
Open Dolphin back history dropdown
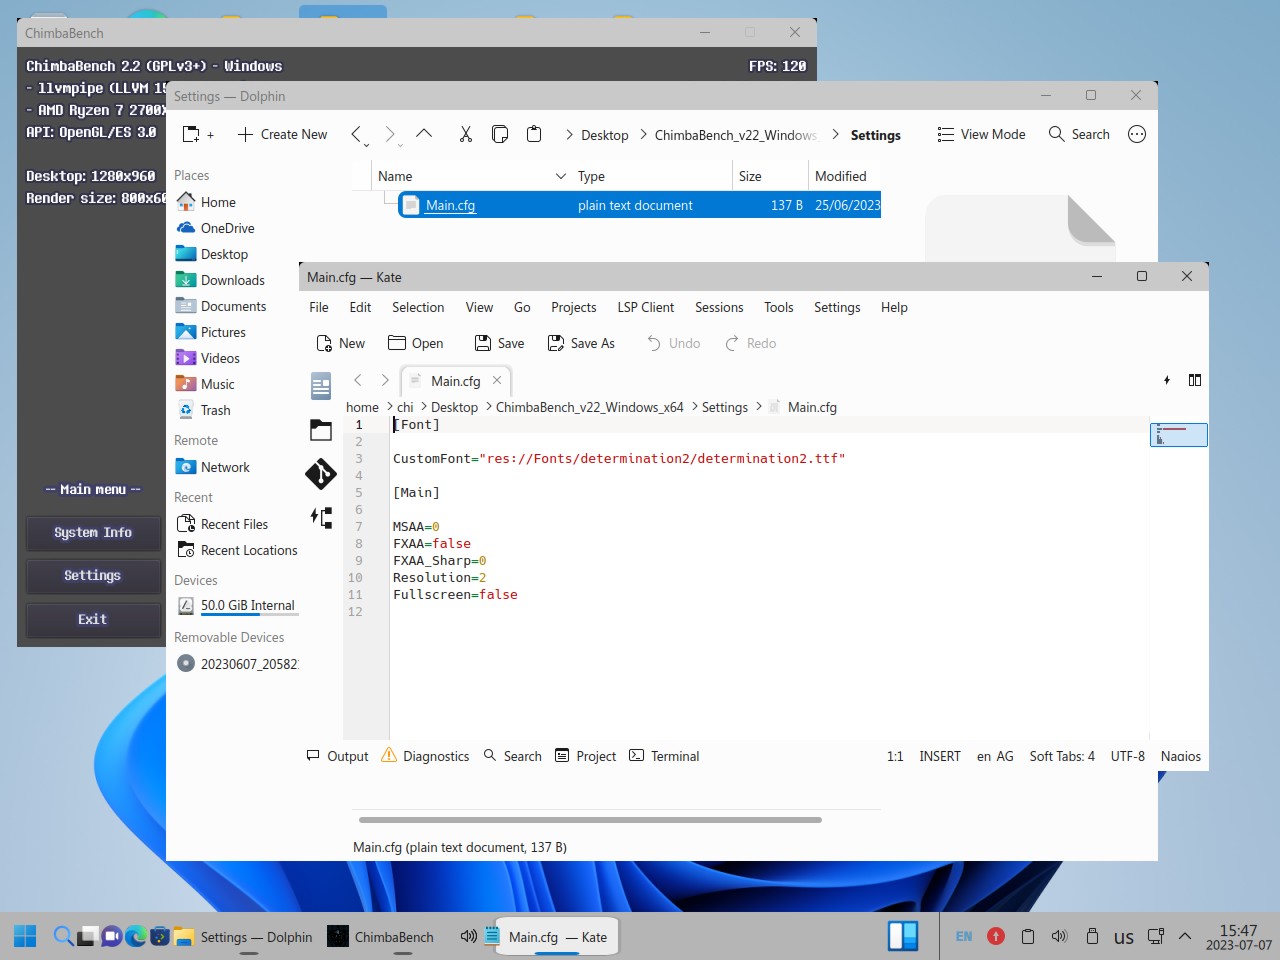pyautogui.click(x=366, y=145)
